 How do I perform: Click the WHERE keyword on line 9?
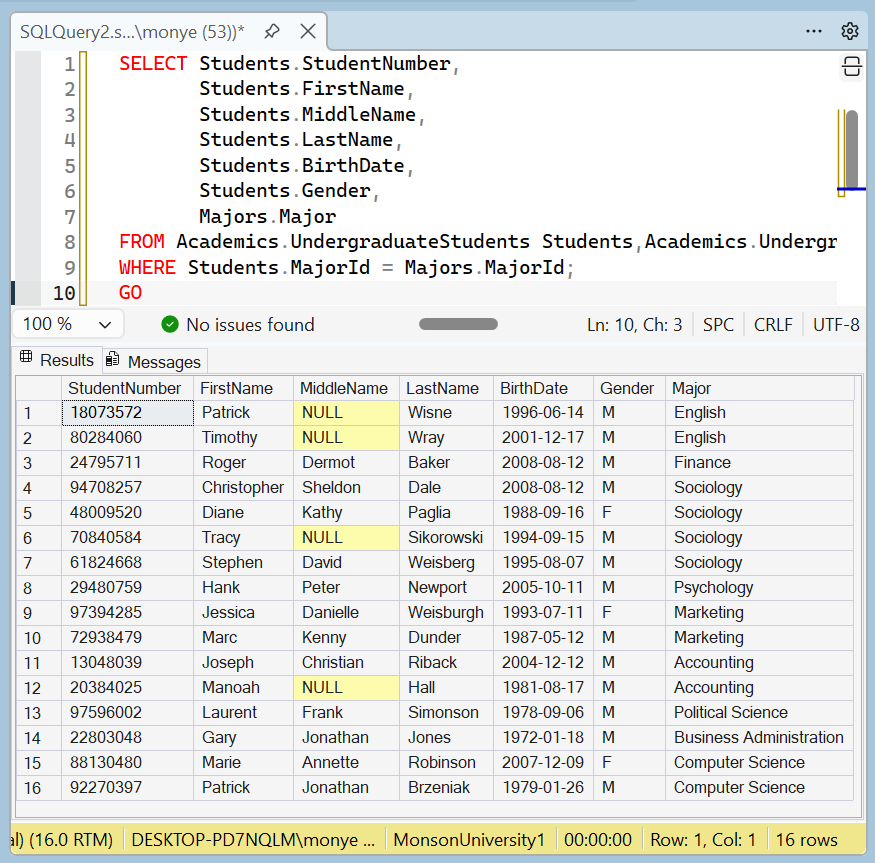[147, 267]
